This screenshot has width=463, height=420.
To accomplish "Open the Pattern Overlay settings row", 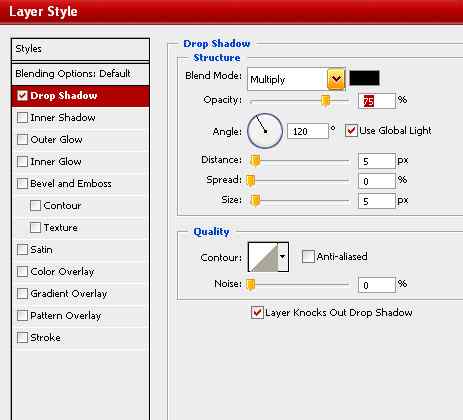I will (x=80, y=316).
